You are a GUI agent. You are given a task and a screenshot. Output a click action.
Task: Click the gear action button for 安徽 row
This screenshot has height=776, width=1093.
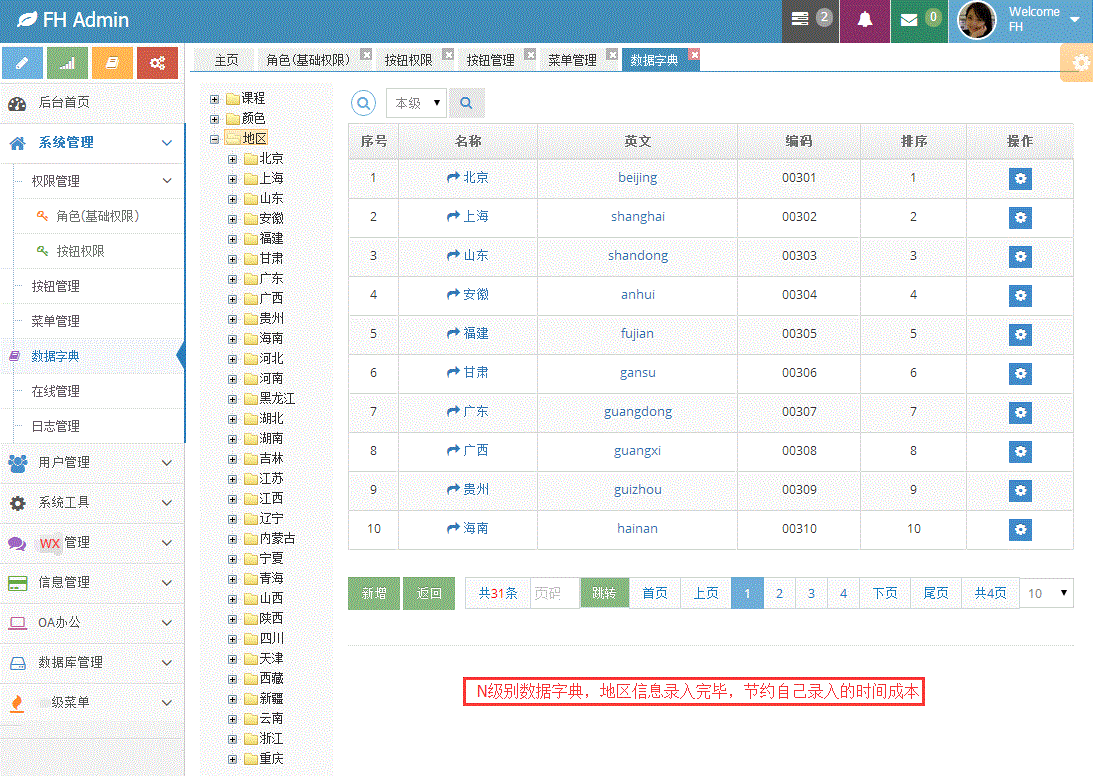[x=1021, y=296]
